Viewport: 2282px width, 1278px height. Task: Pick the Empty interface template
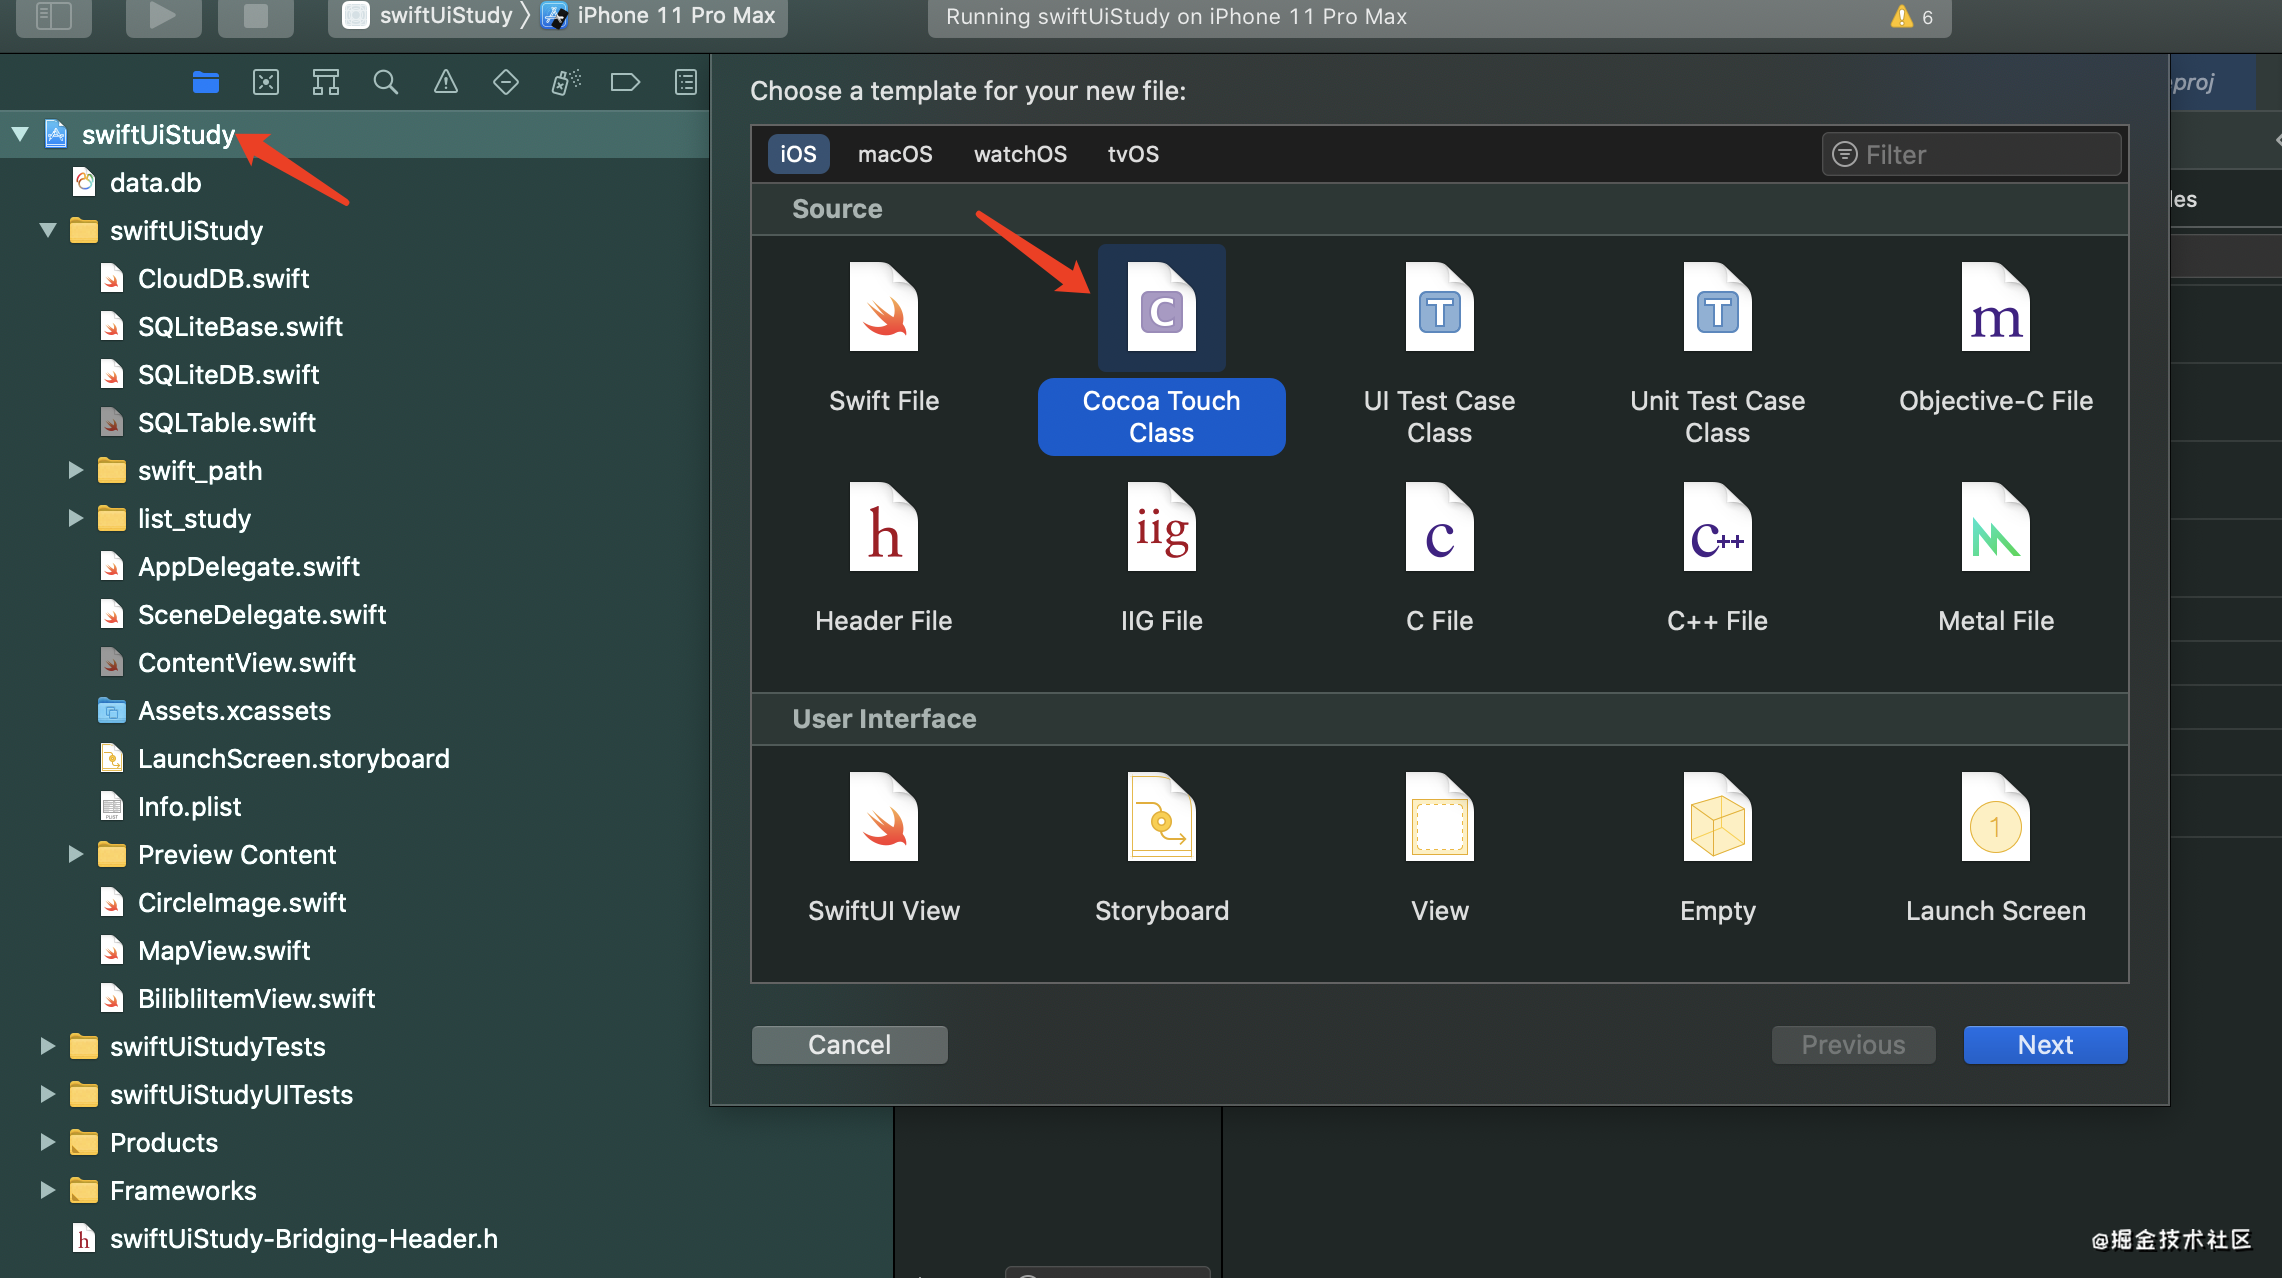pos(1717,850)
